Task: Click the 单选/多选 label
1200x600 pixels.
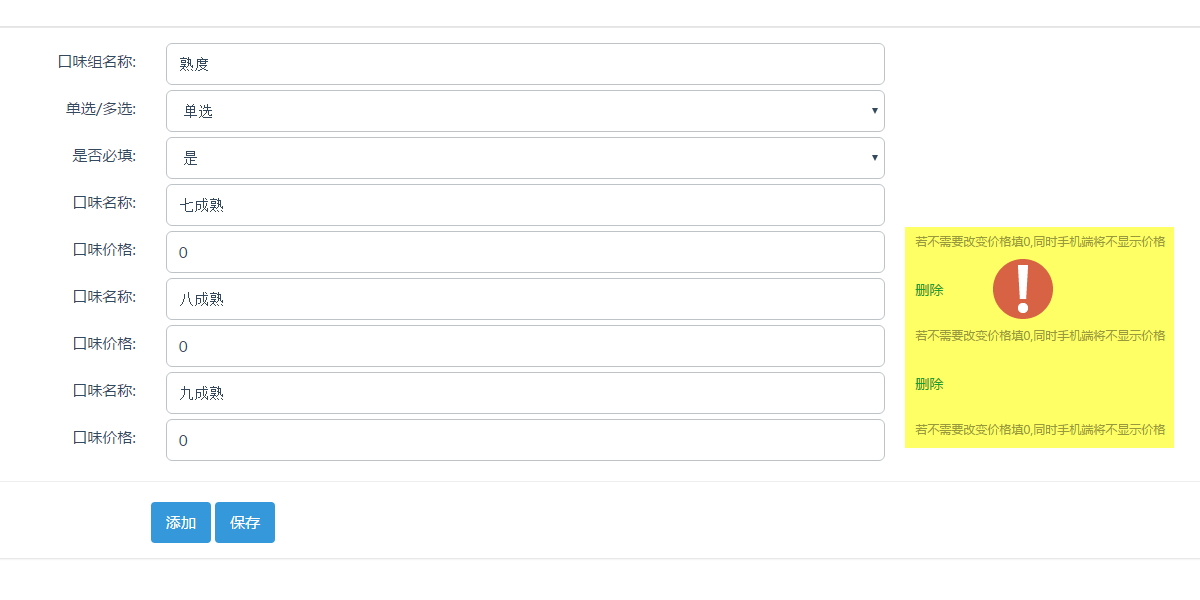Action: pyautogui.click(x=102, y=108)
